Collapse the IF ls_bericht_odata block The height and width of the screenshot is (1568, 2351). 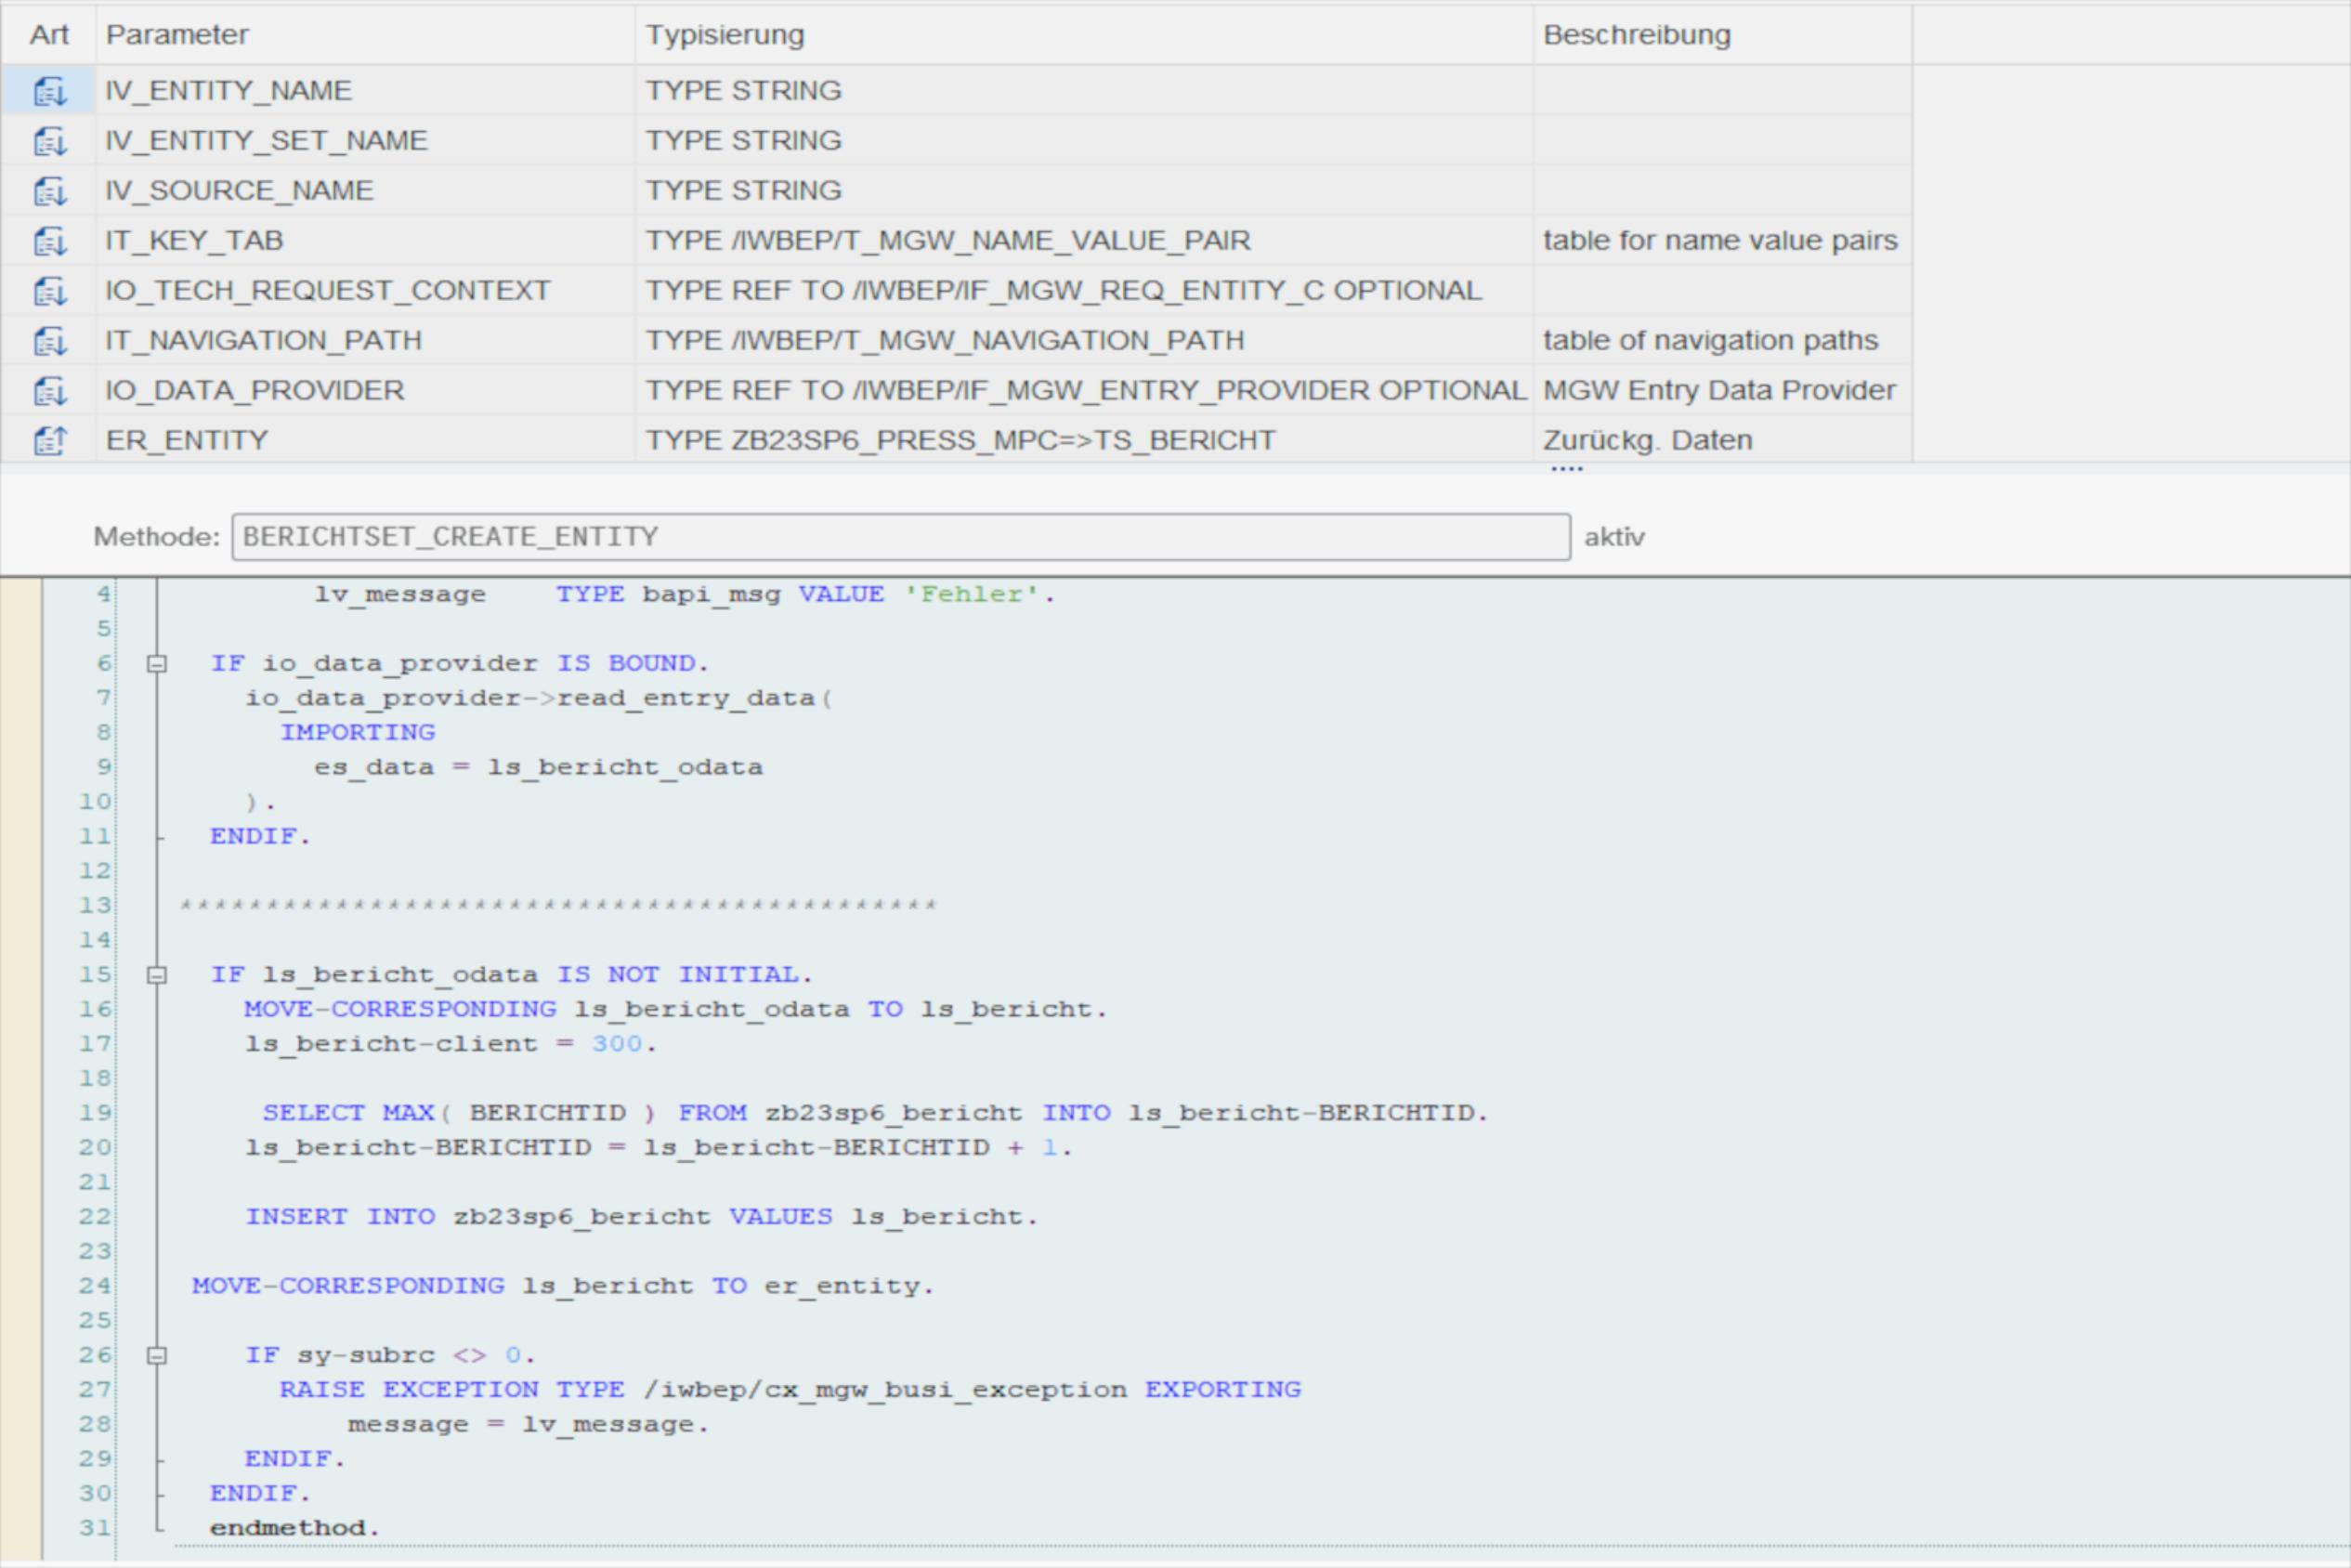(157, 975)
